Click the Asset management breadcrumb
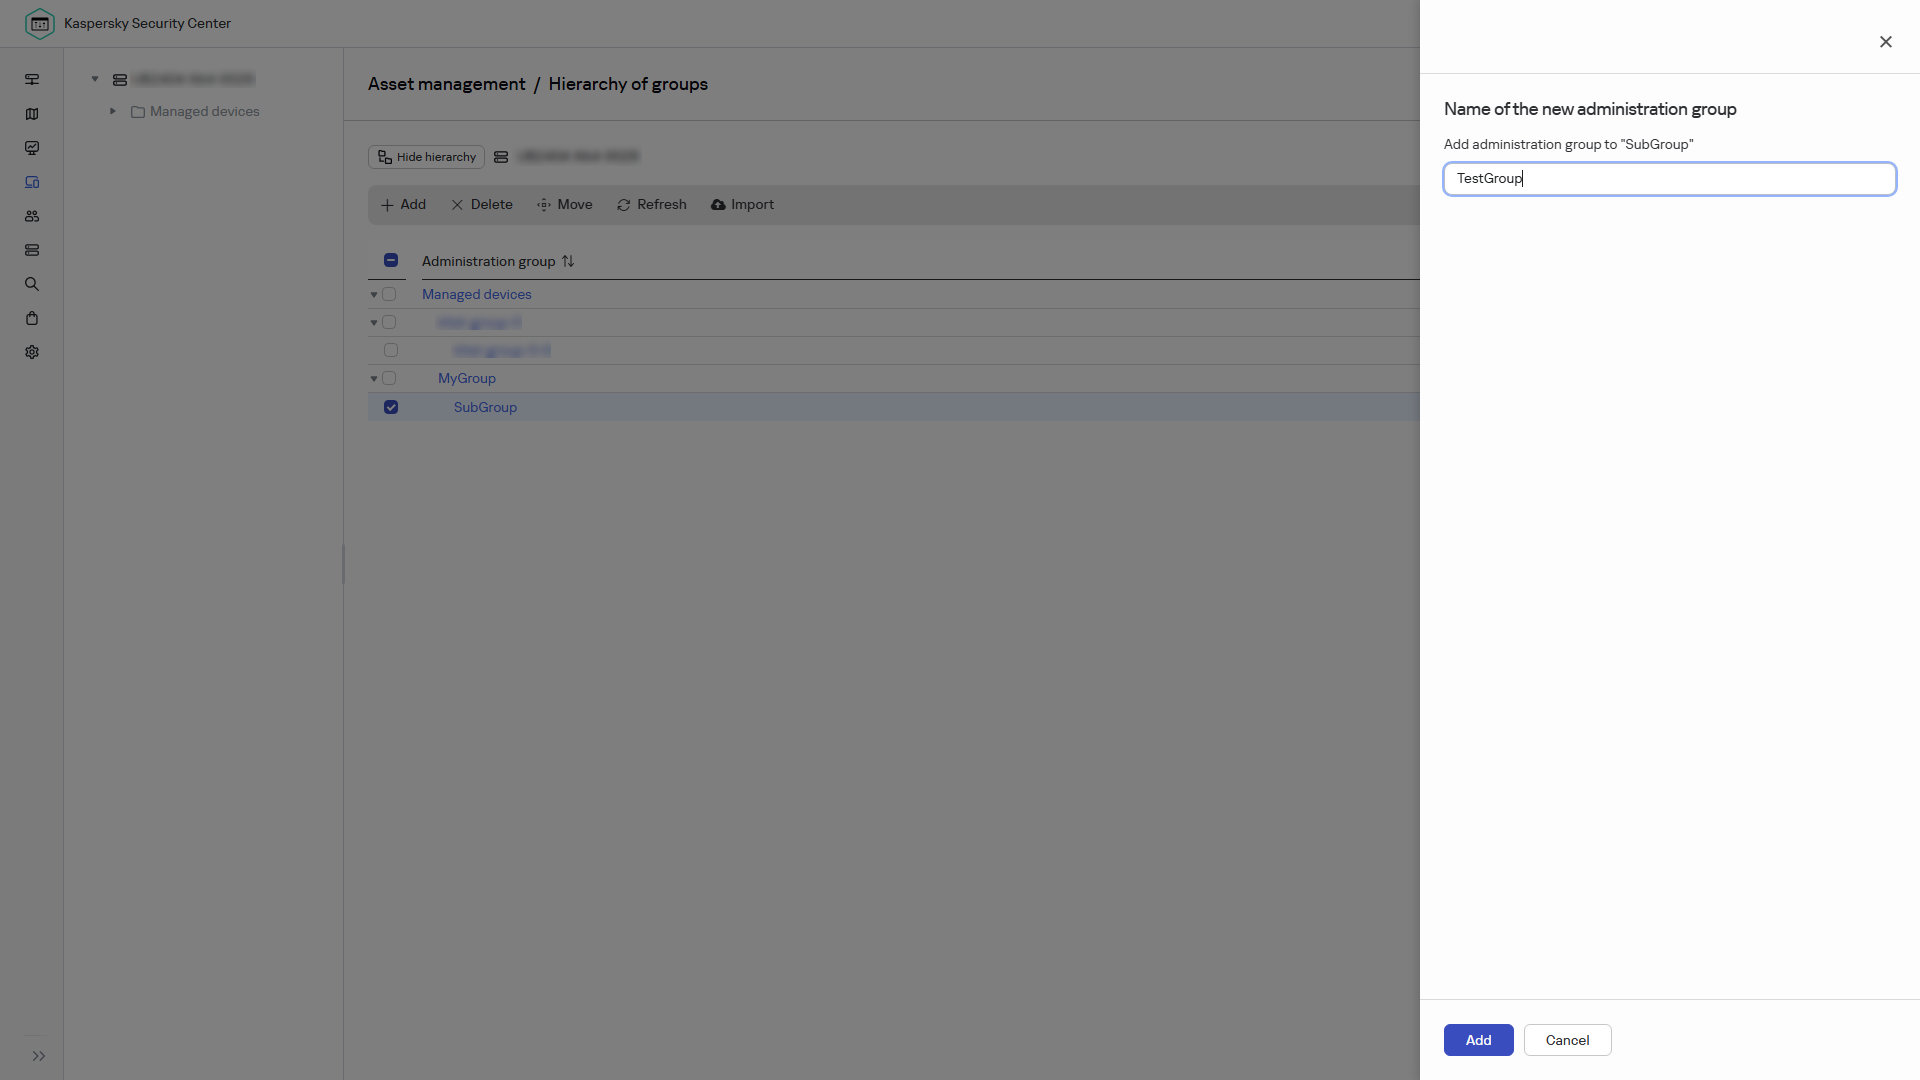 click(446, 84)
